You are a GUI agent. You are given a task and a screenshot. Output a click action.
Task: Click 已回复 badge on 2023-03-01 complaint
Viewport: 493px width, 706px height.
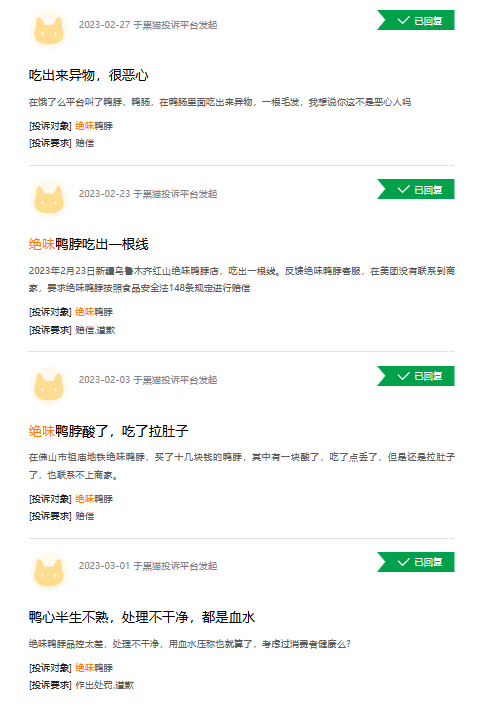pyautogui.click(x=416, y=562)
